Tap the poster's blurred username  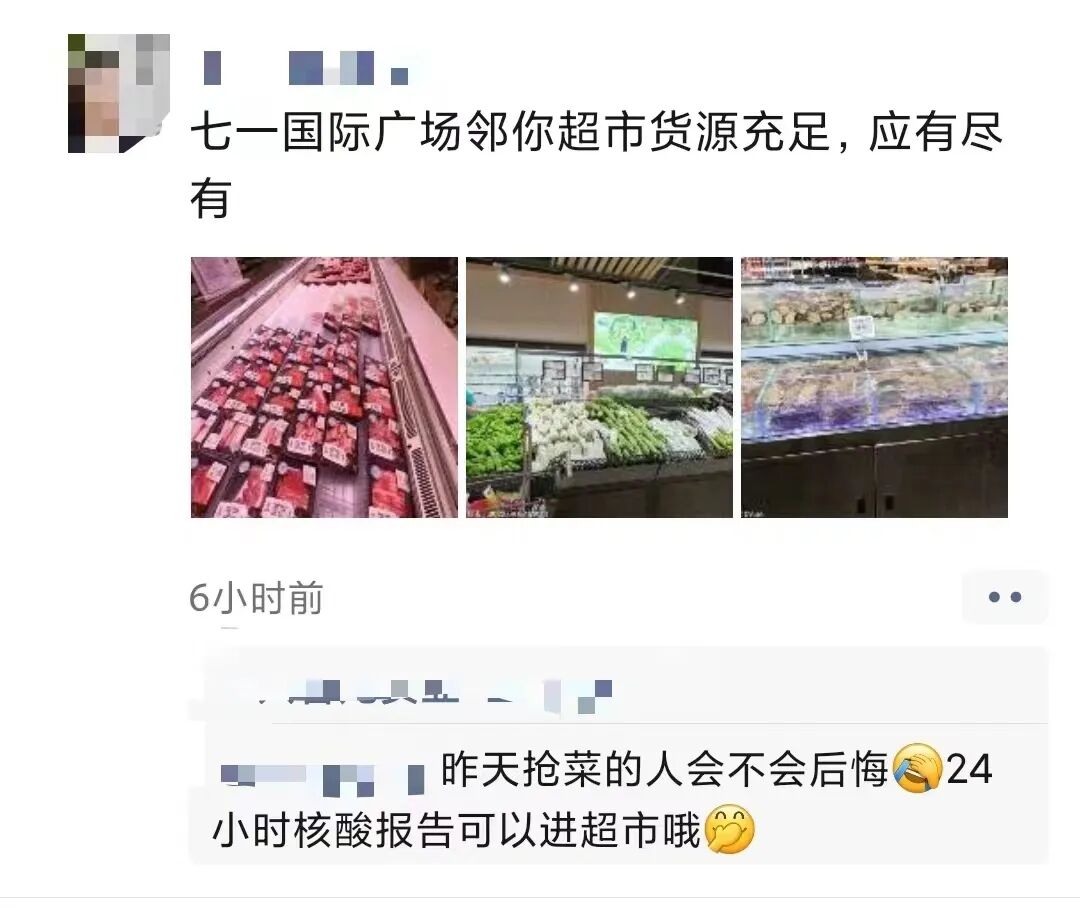[x=307, y=68]
